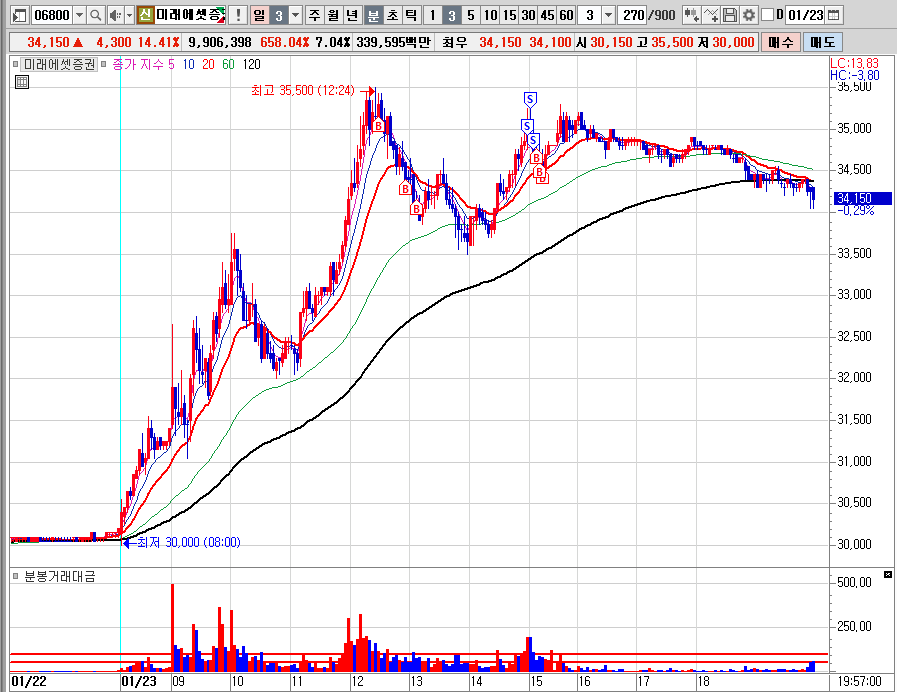Click the stock search magnifier icon
This screenshot has height=692, width=897.
click(95, 15)
